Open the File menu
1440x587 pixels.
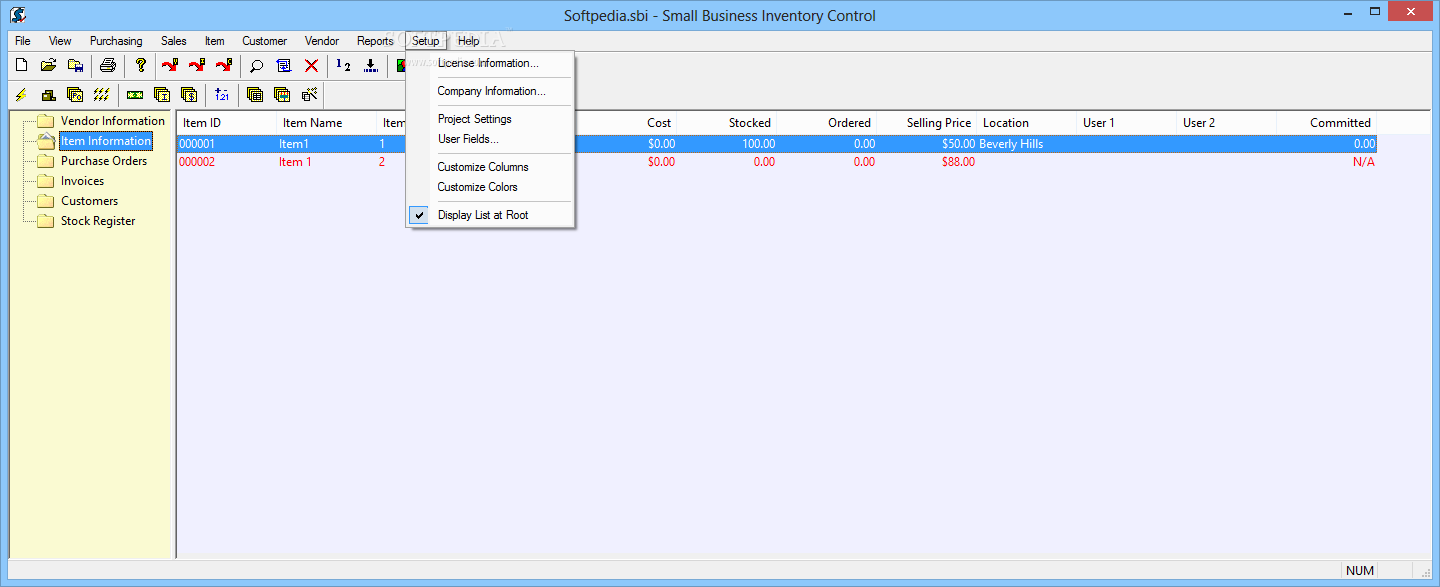[x=23, y=41]
